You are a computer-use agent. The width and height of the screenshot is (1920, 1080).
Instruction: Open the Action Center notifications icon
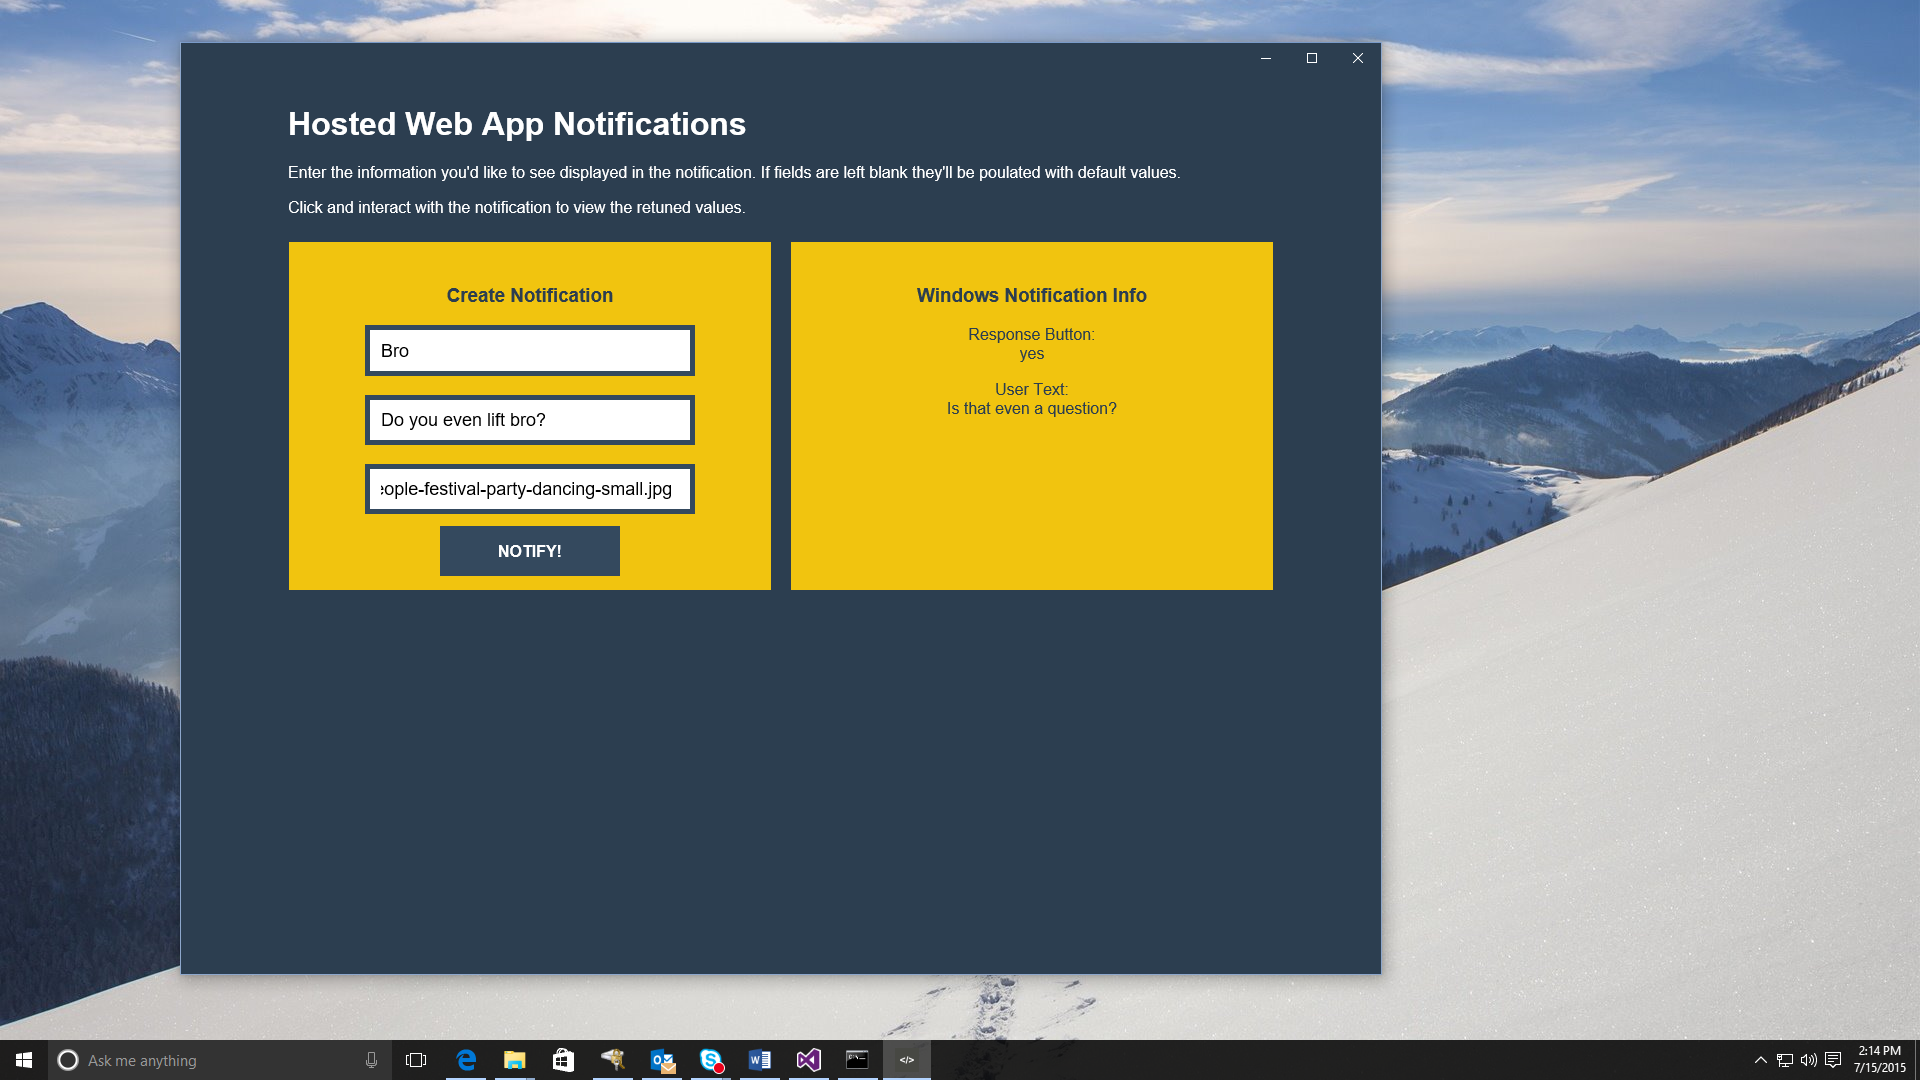click(1833, 1060)
